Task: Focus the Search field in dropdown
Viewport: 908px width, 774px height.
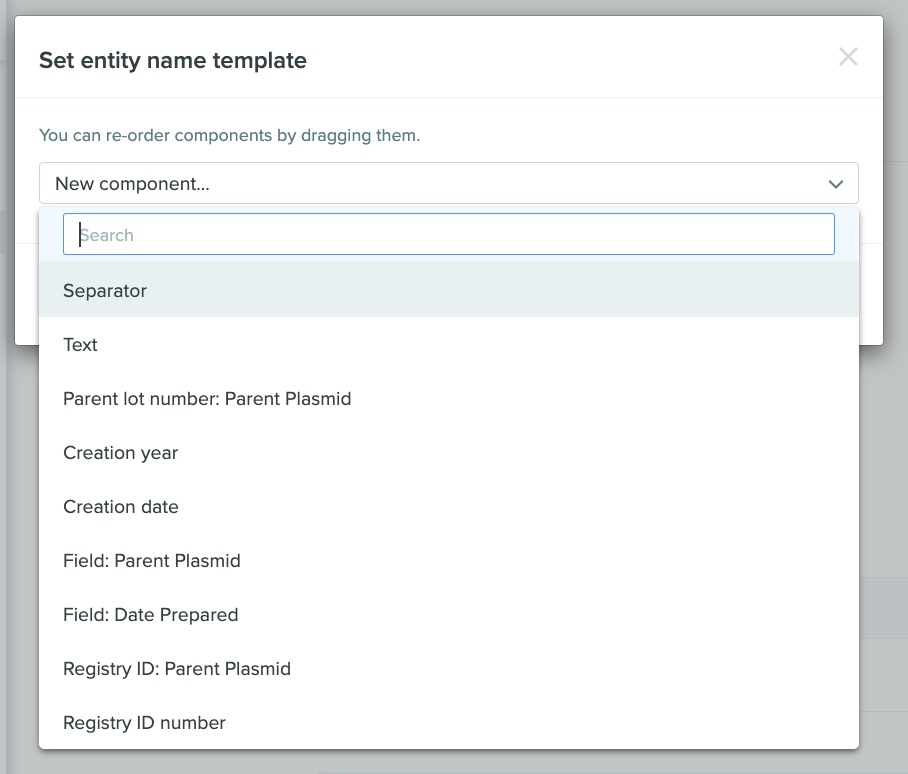Action: click(x=449, y=234)
